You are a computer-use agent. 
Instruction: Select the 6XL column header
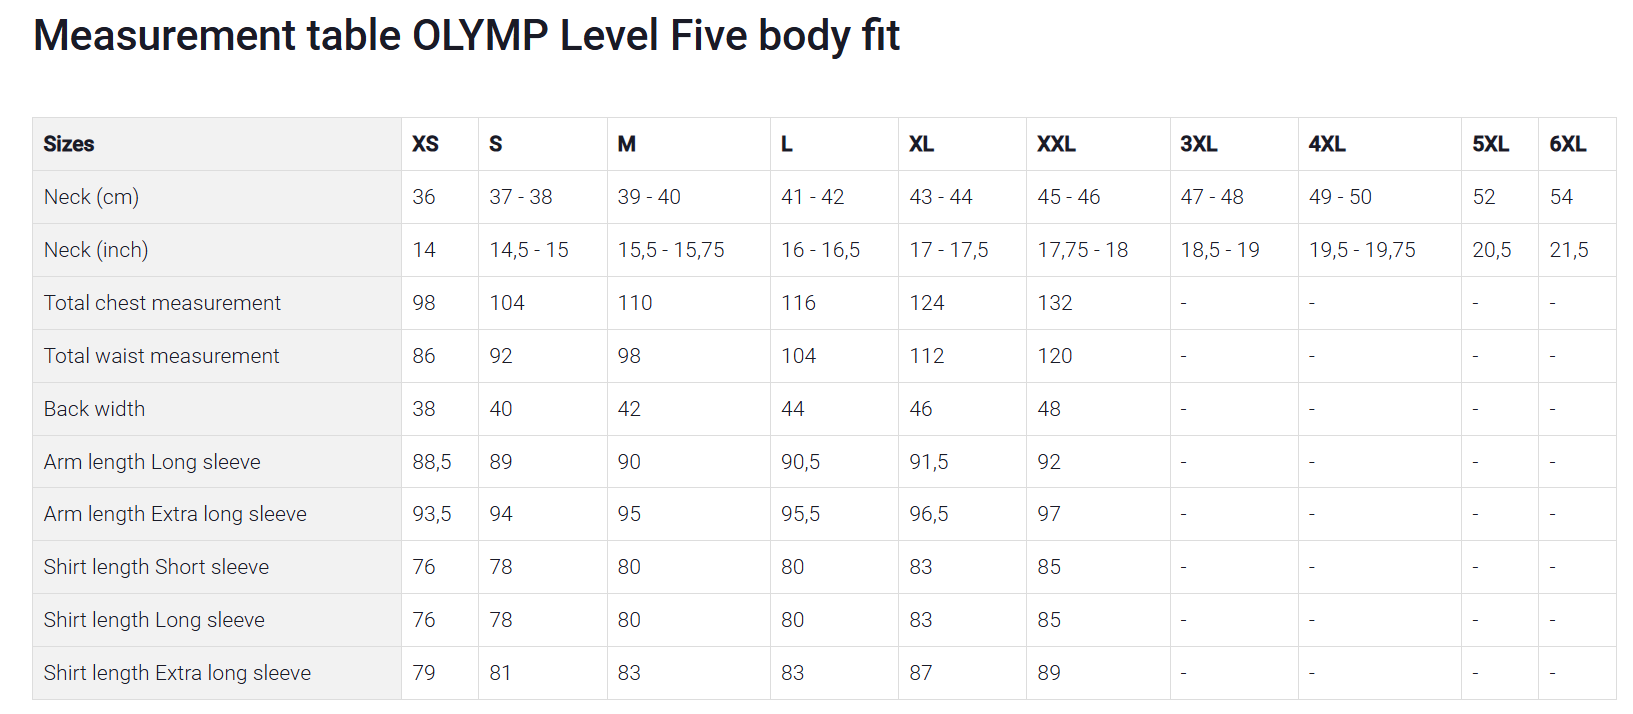click(x=1567, y=144)
